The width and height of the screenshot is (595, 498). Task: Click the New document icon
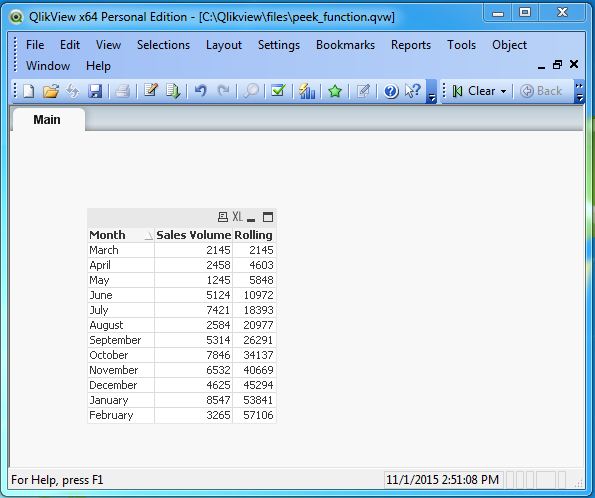point(29,91)
